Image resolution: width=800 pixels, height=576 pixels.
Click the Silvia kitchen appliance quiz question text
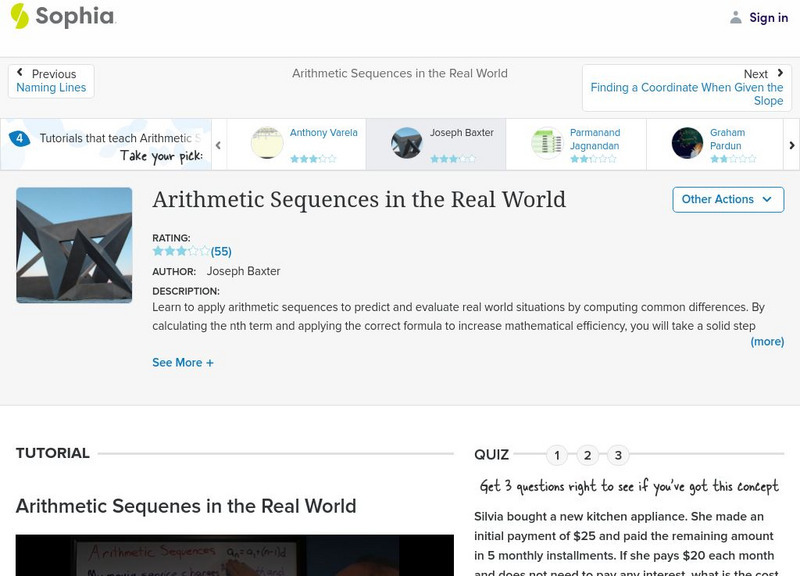626,545
